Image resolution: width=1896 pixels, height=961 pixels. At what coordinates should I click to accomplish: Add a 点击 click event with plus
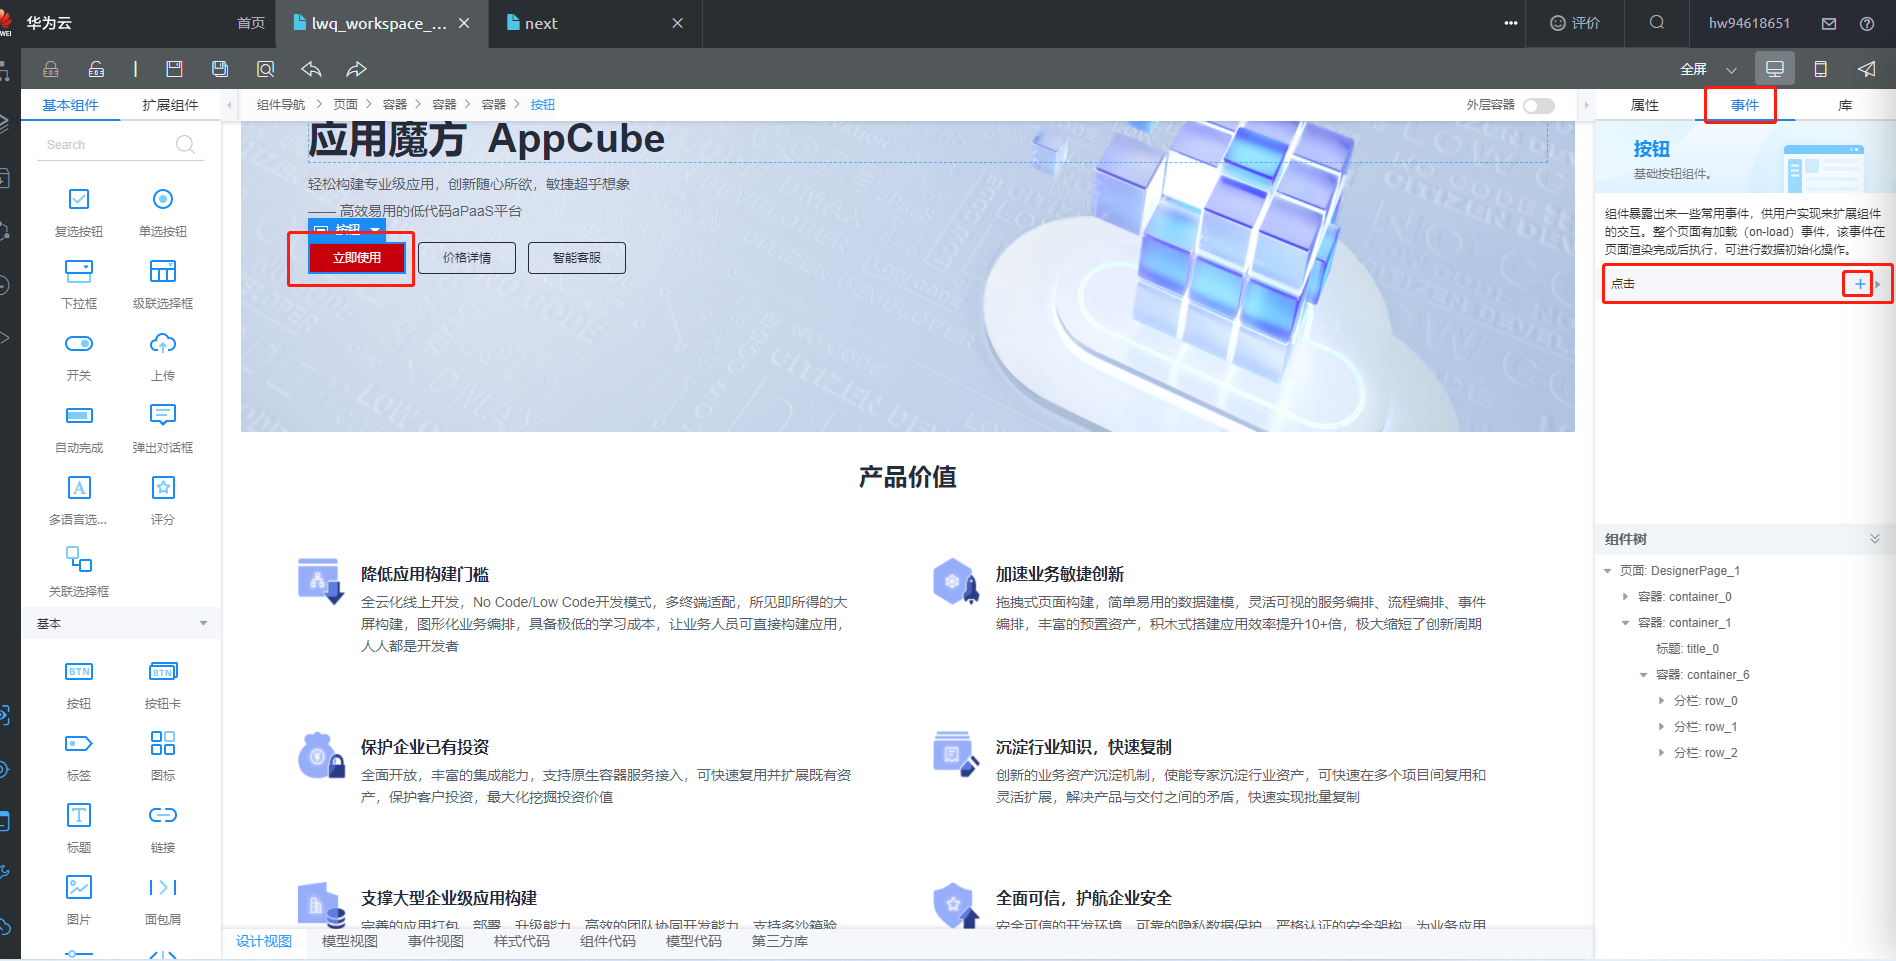(1859, 284)
